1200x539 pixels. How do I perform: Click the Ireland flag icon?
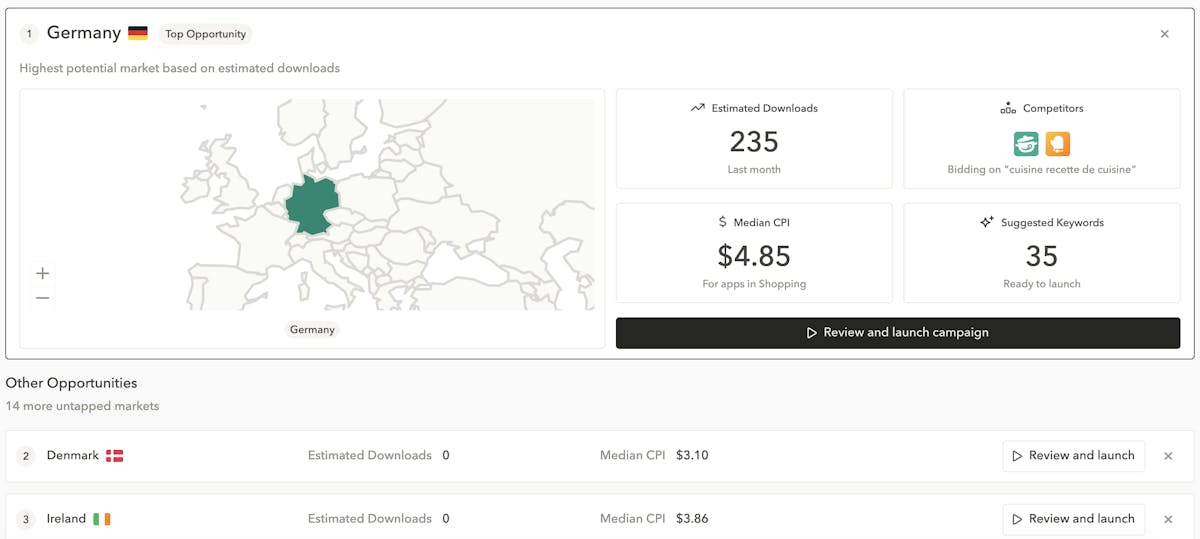pos(102,519)
